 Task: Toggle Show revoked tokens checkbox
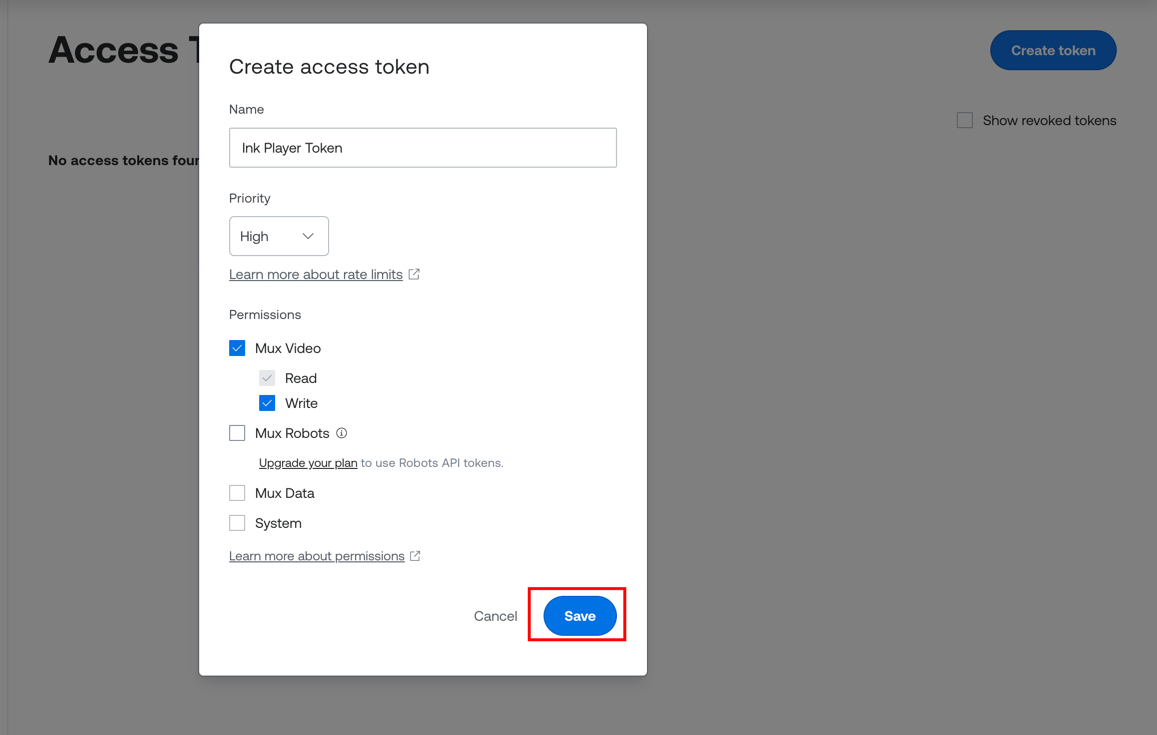point(964,120)
